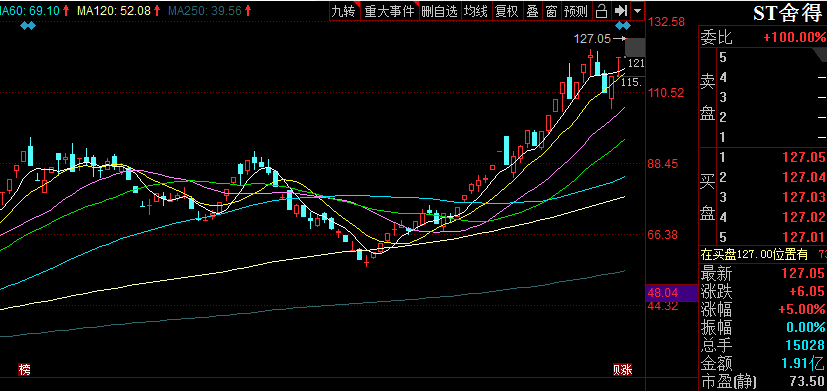827x391 pixels.
Task: Click the 叠 overlay button
Action: pos(533,11)
